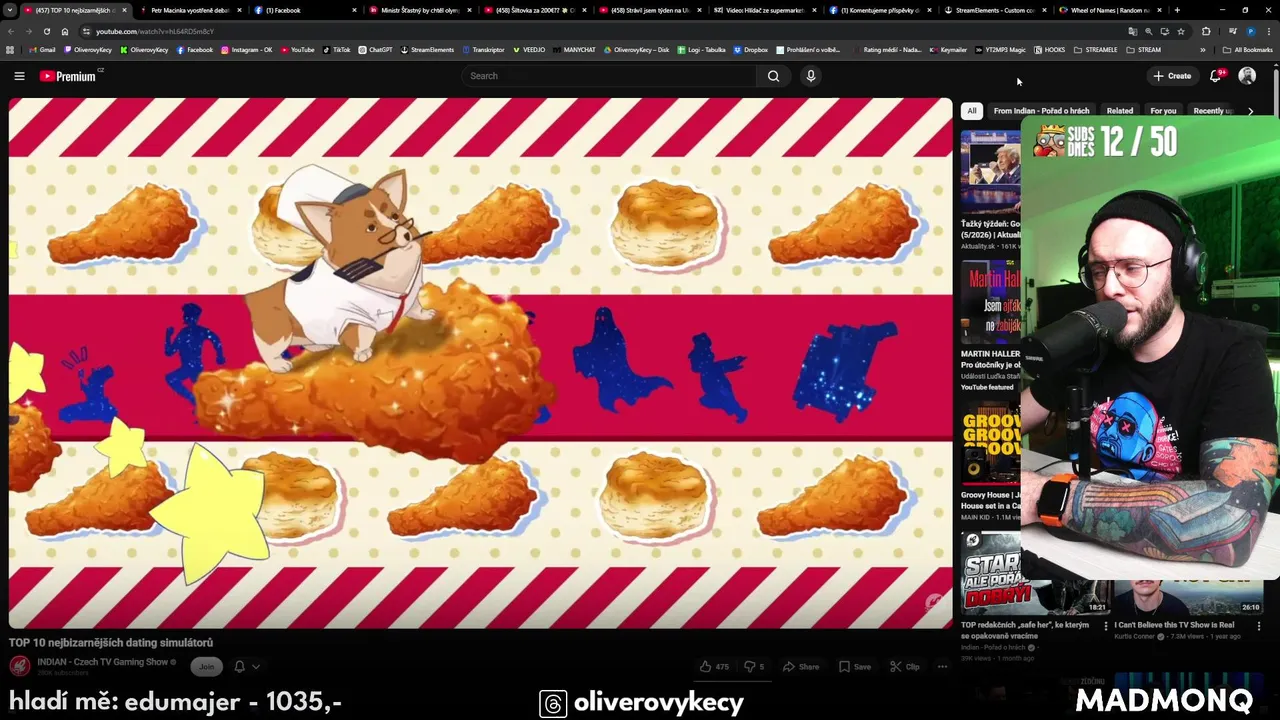Viewport: 1280px width, 720px height.
Task: Open the Groovy House recommended video thumbnail
Action: coord(991,443)
